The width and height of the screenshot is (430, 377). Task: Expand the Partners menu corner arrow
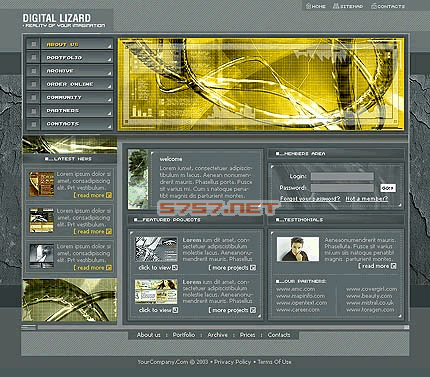pos(109,113)
